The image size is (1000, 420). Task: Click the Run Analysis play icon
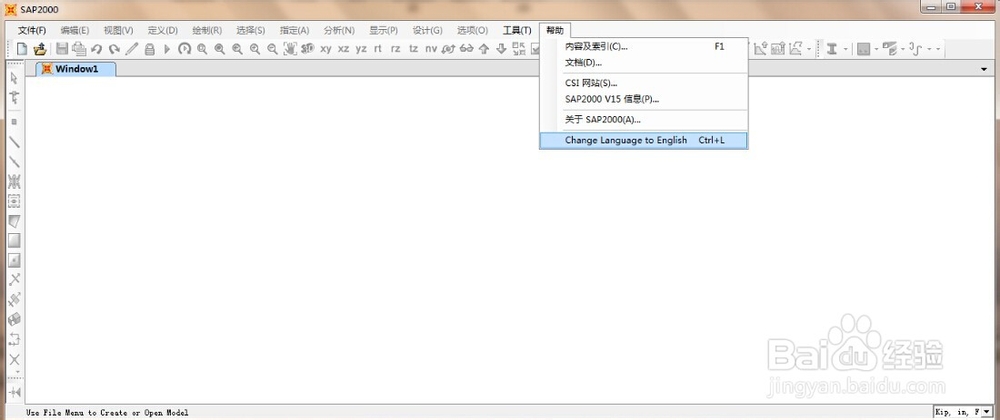pyautogui.click(x=166, y=48)
